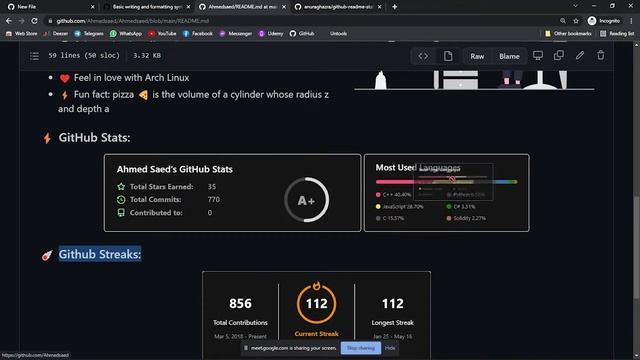
Task: Go forward in browser history
Action: coord(21,20)
